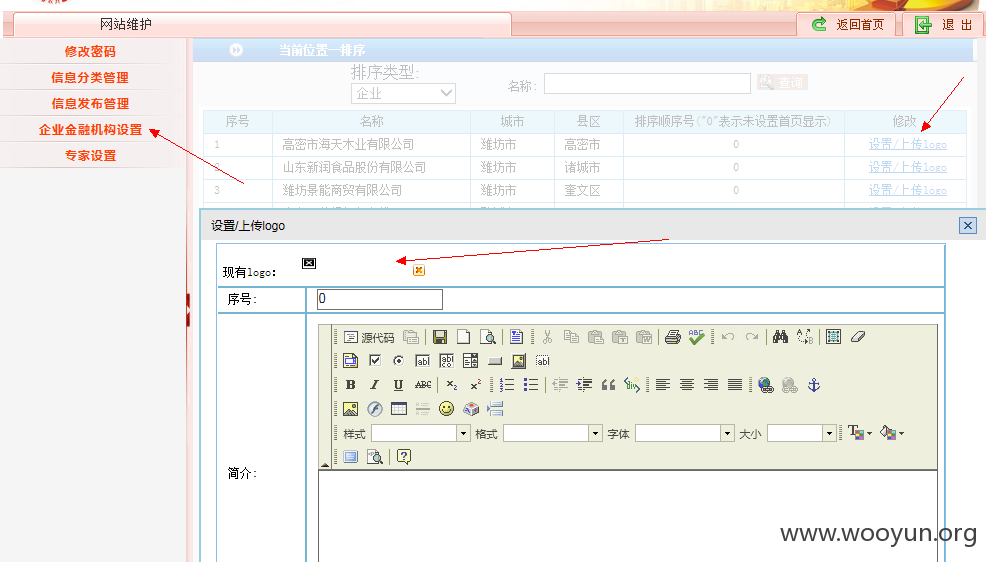Insert Flash with the Flash icon
Screen dimensions: 986x562
375,409
